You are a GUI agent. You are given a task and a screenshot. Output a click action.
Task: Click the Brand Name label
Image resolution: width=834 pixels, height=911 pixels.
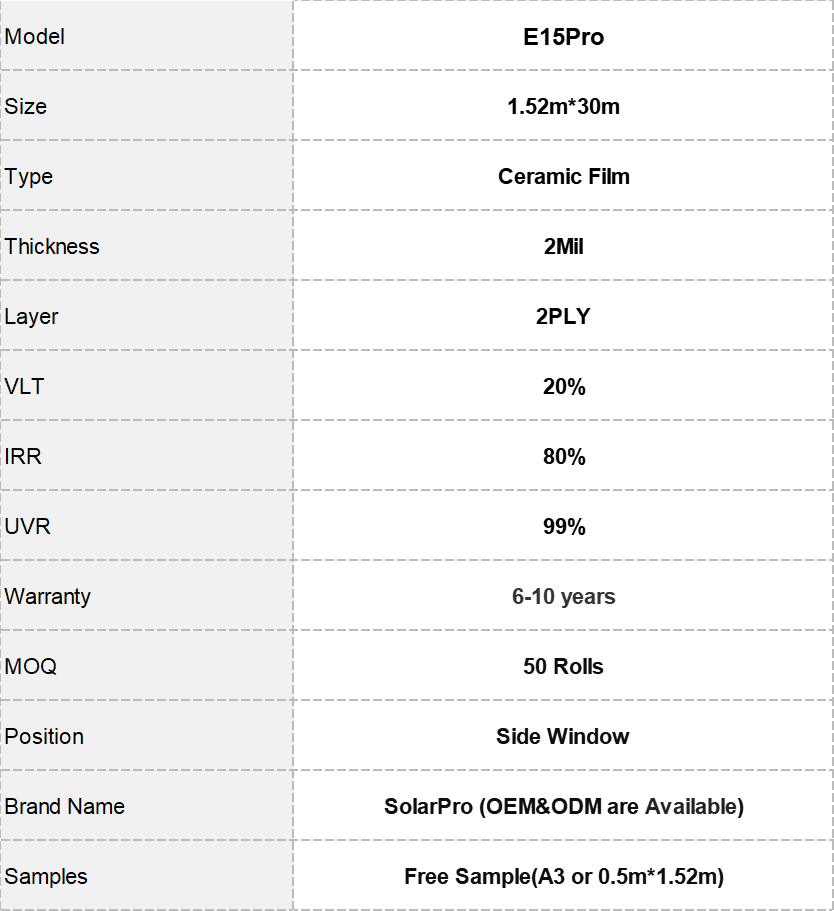click(x=65, y=806)
